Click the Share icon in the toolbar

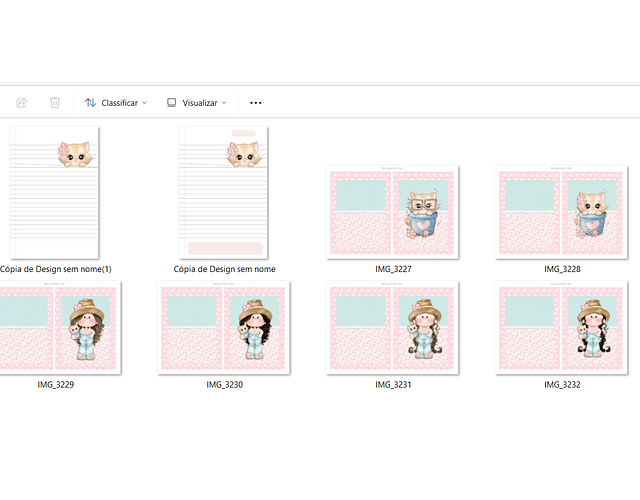tap(22, 102)
